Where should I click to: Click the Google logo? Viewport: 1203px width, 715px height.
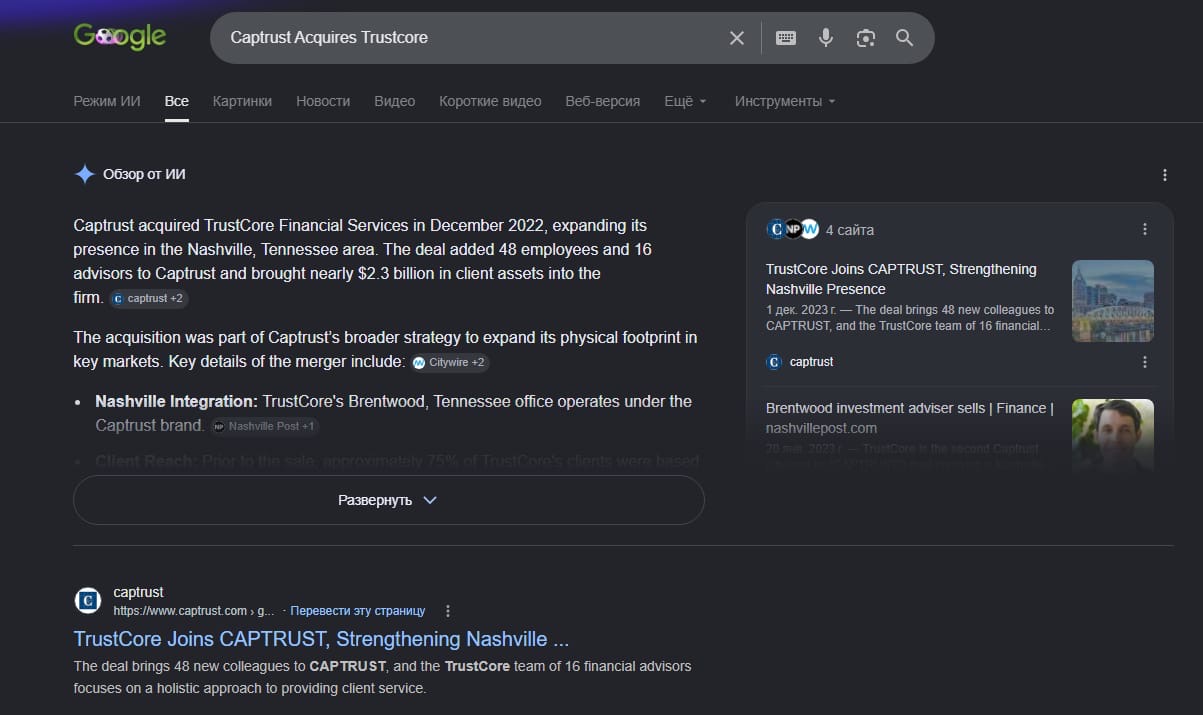click(x=120, y=37)
